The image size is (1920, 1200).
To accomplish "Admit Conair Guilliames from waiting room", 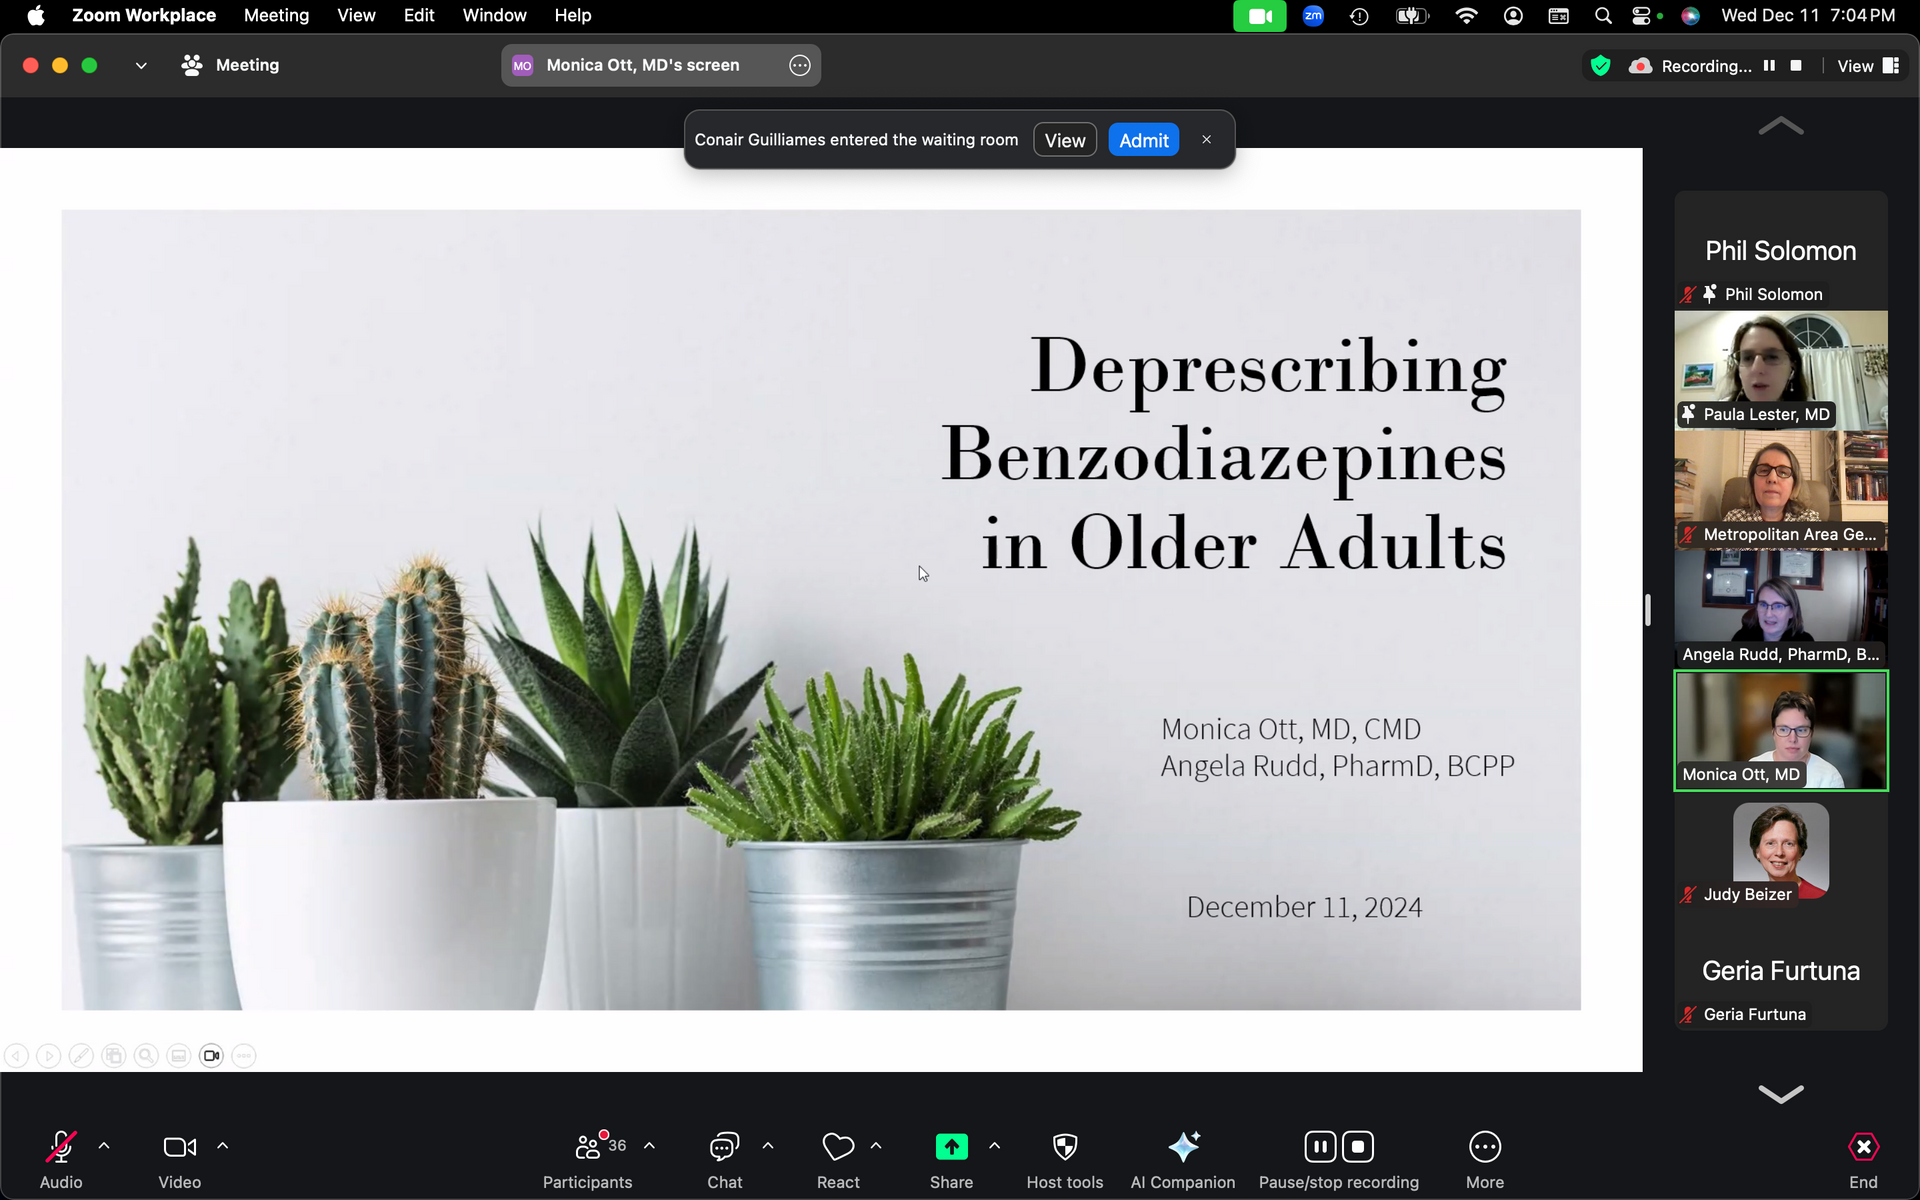I will pos(1143,140).
